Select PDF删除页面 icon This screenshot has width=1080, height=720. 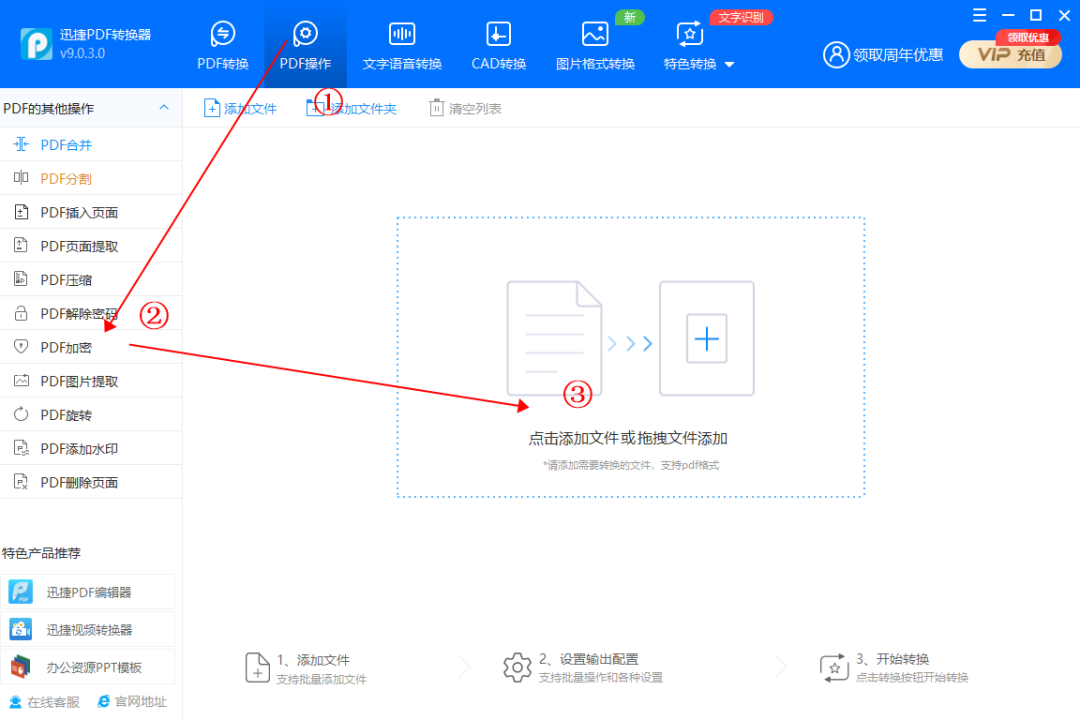21,482
